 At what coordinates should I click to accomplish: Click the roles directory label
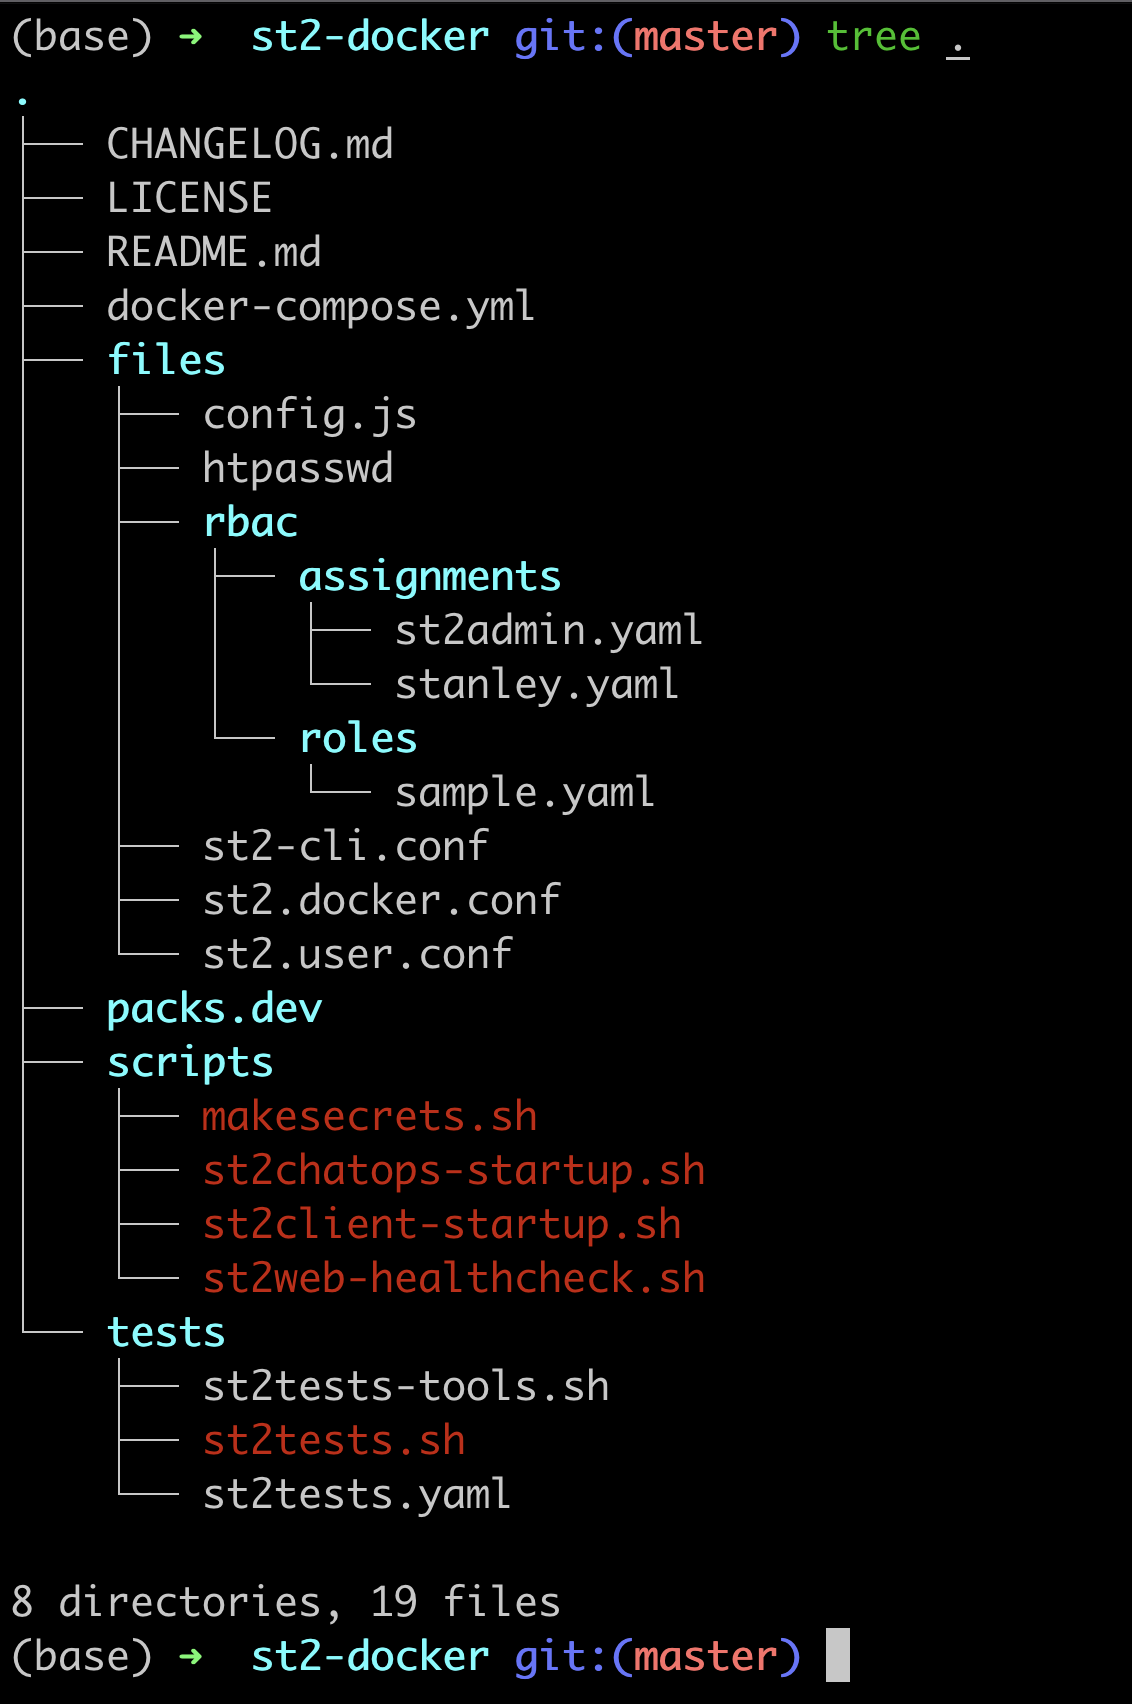coord(358,738)
